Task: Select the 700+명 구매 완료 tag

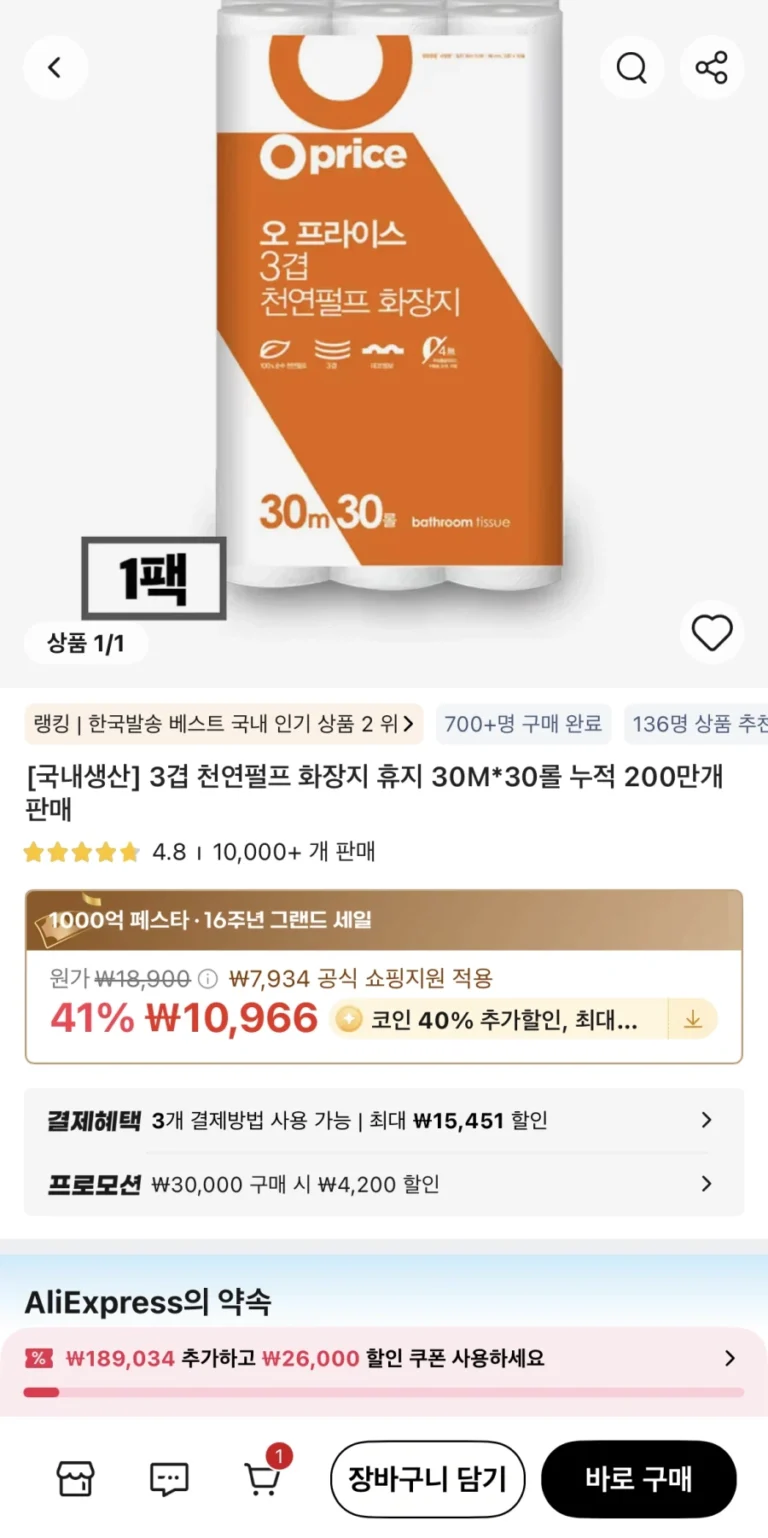Action: tap(523, 724)
